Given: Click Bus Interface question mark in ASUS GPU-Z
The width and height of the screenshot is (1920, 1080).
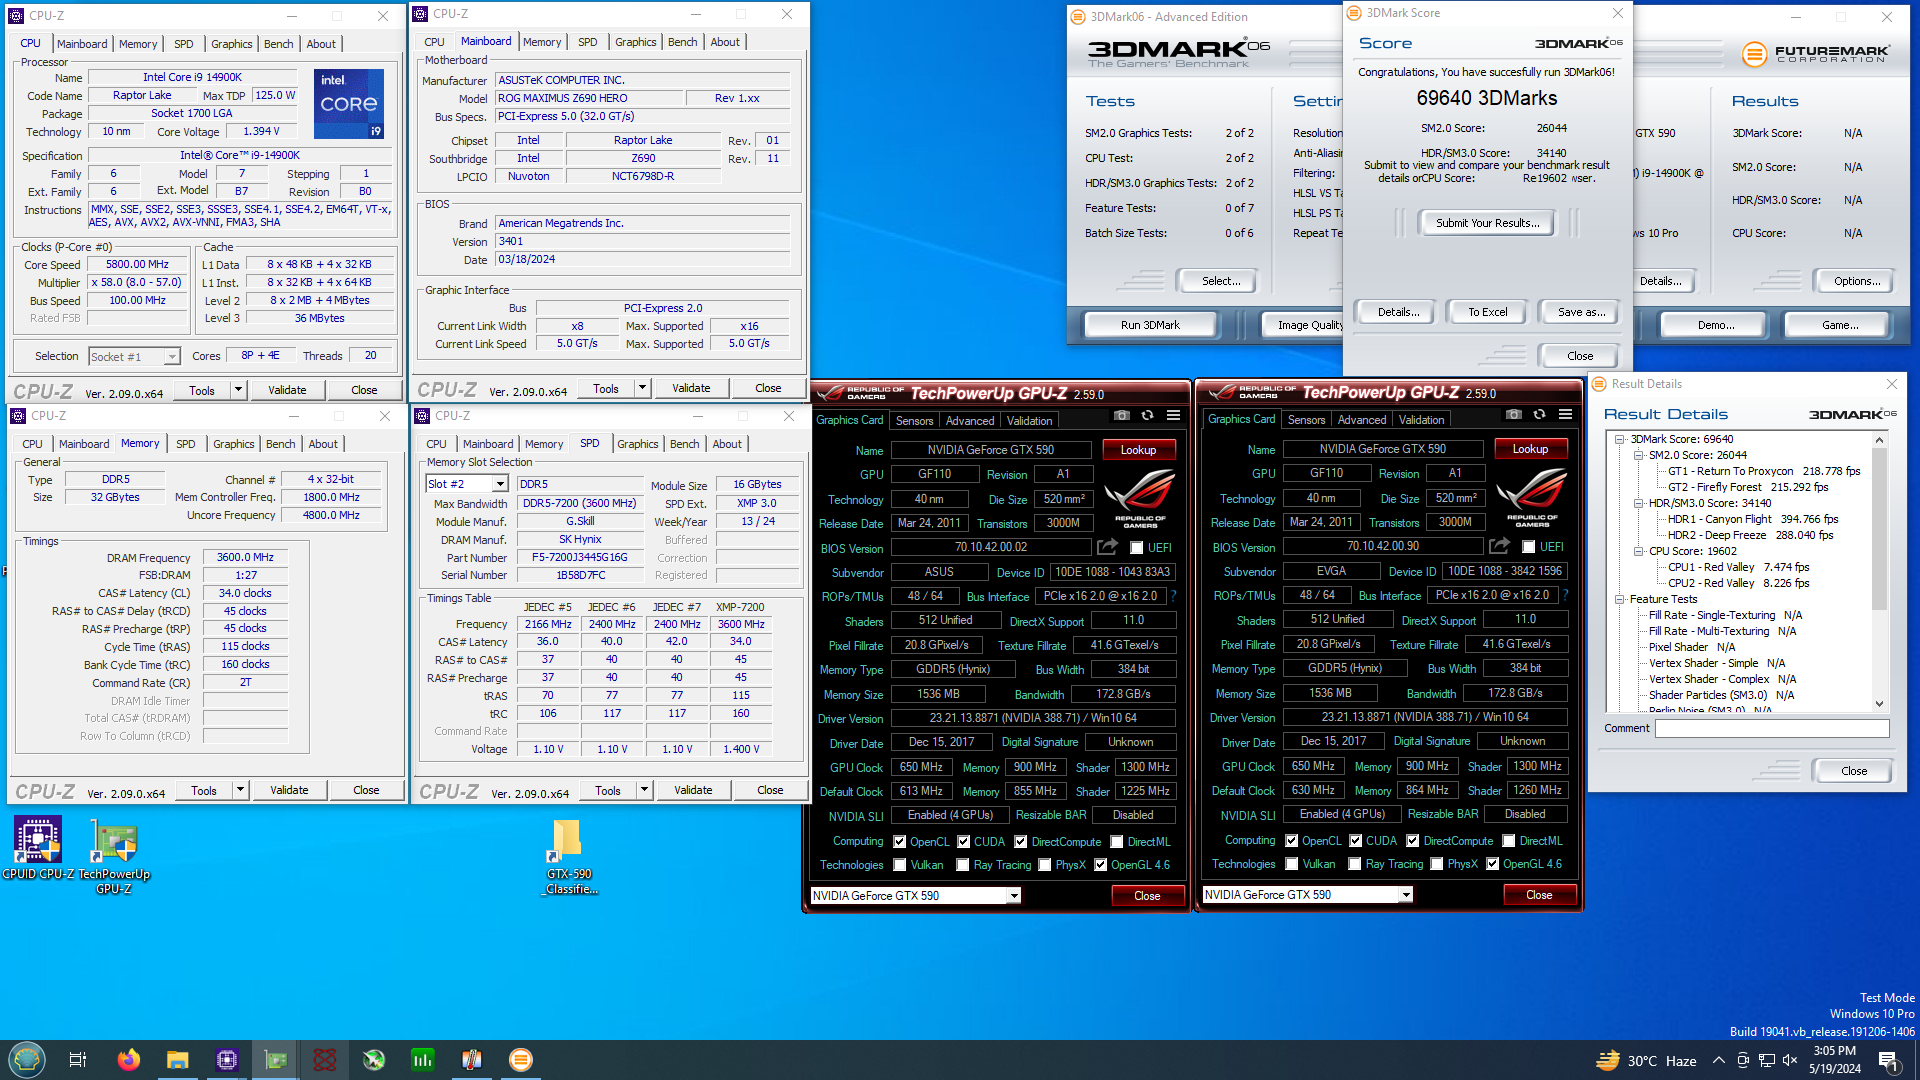Looking at the screenshot, I should pyautogui.click(x=1174, y=596).
